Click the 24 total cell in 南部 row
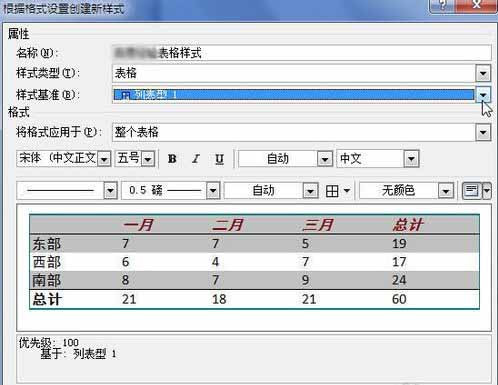 [x=399, y=280]
